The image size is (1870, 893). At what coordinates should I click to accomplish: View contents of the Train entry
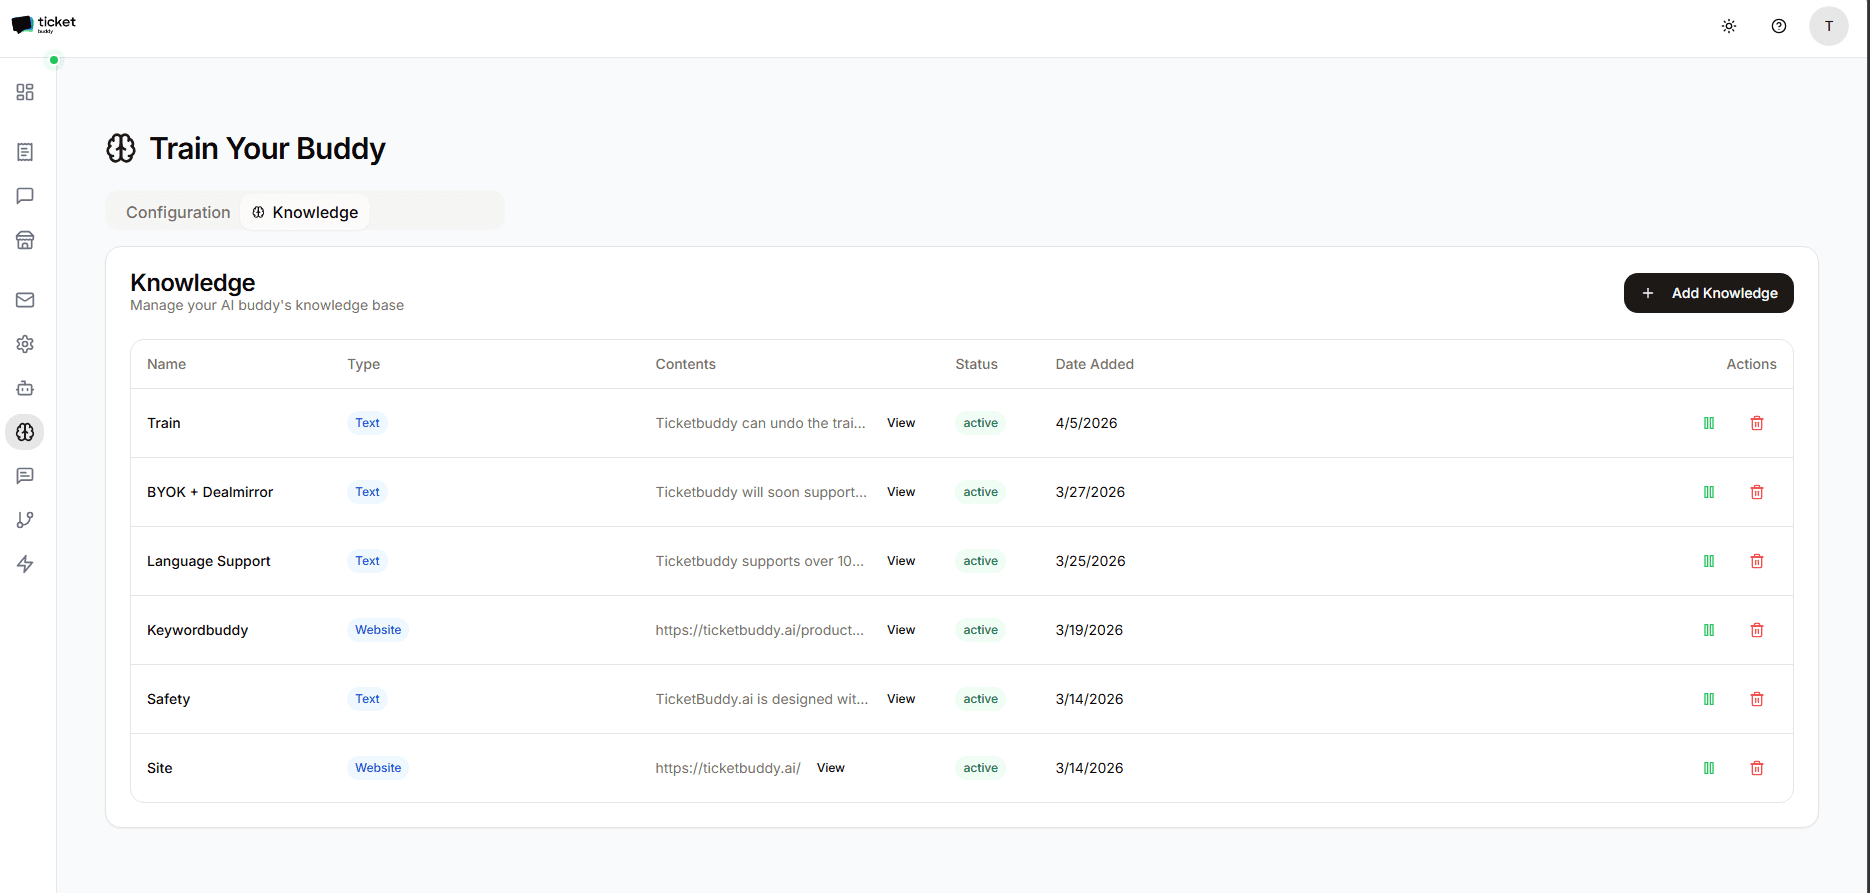(901, 423)
